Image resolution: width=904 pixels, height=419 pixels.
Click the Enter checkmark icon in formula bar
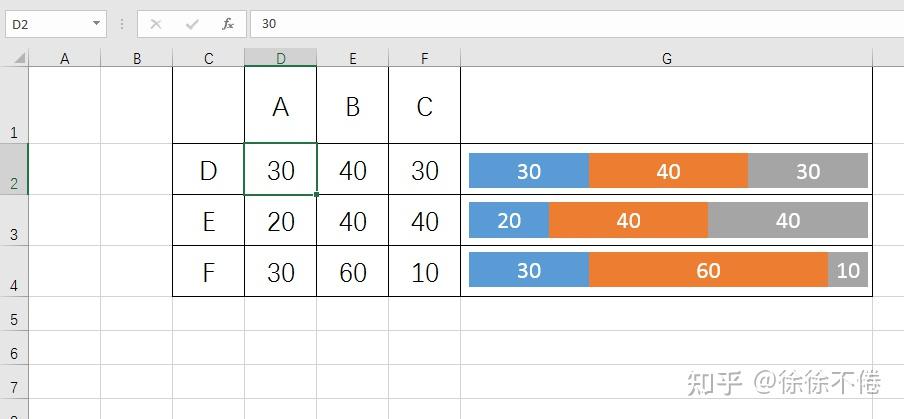(x=192, y=24)
